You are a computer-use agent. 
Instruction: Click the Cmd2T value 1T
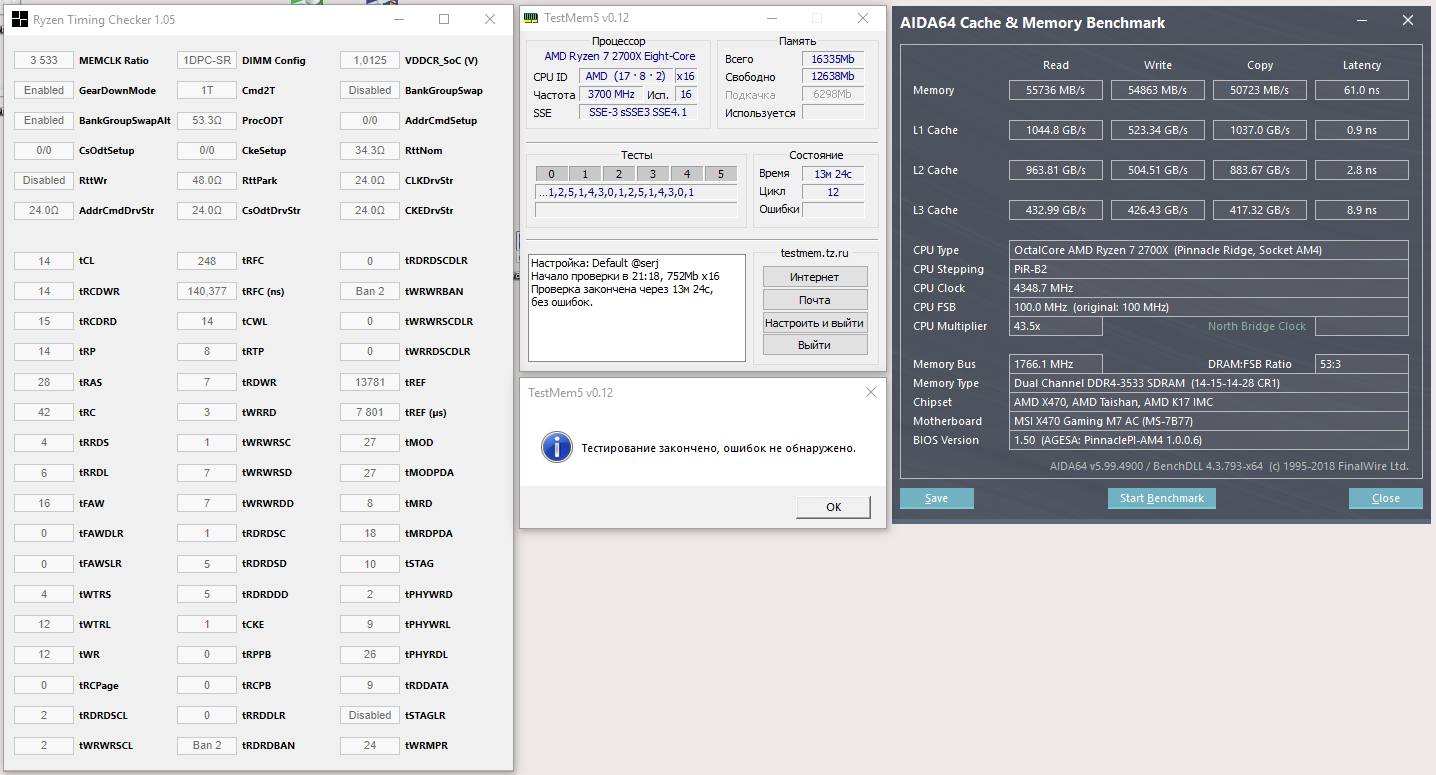[207, 90]
